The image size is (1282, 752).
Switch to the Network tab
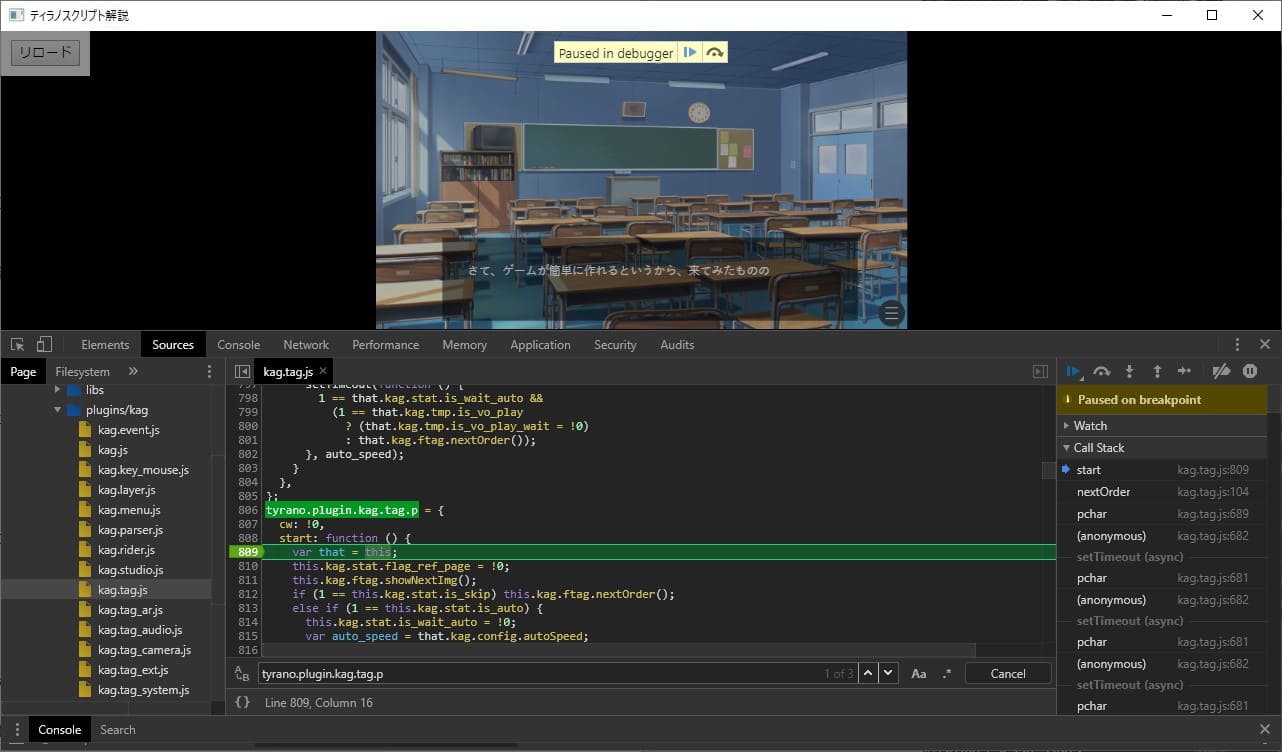(x=306, y=344)
